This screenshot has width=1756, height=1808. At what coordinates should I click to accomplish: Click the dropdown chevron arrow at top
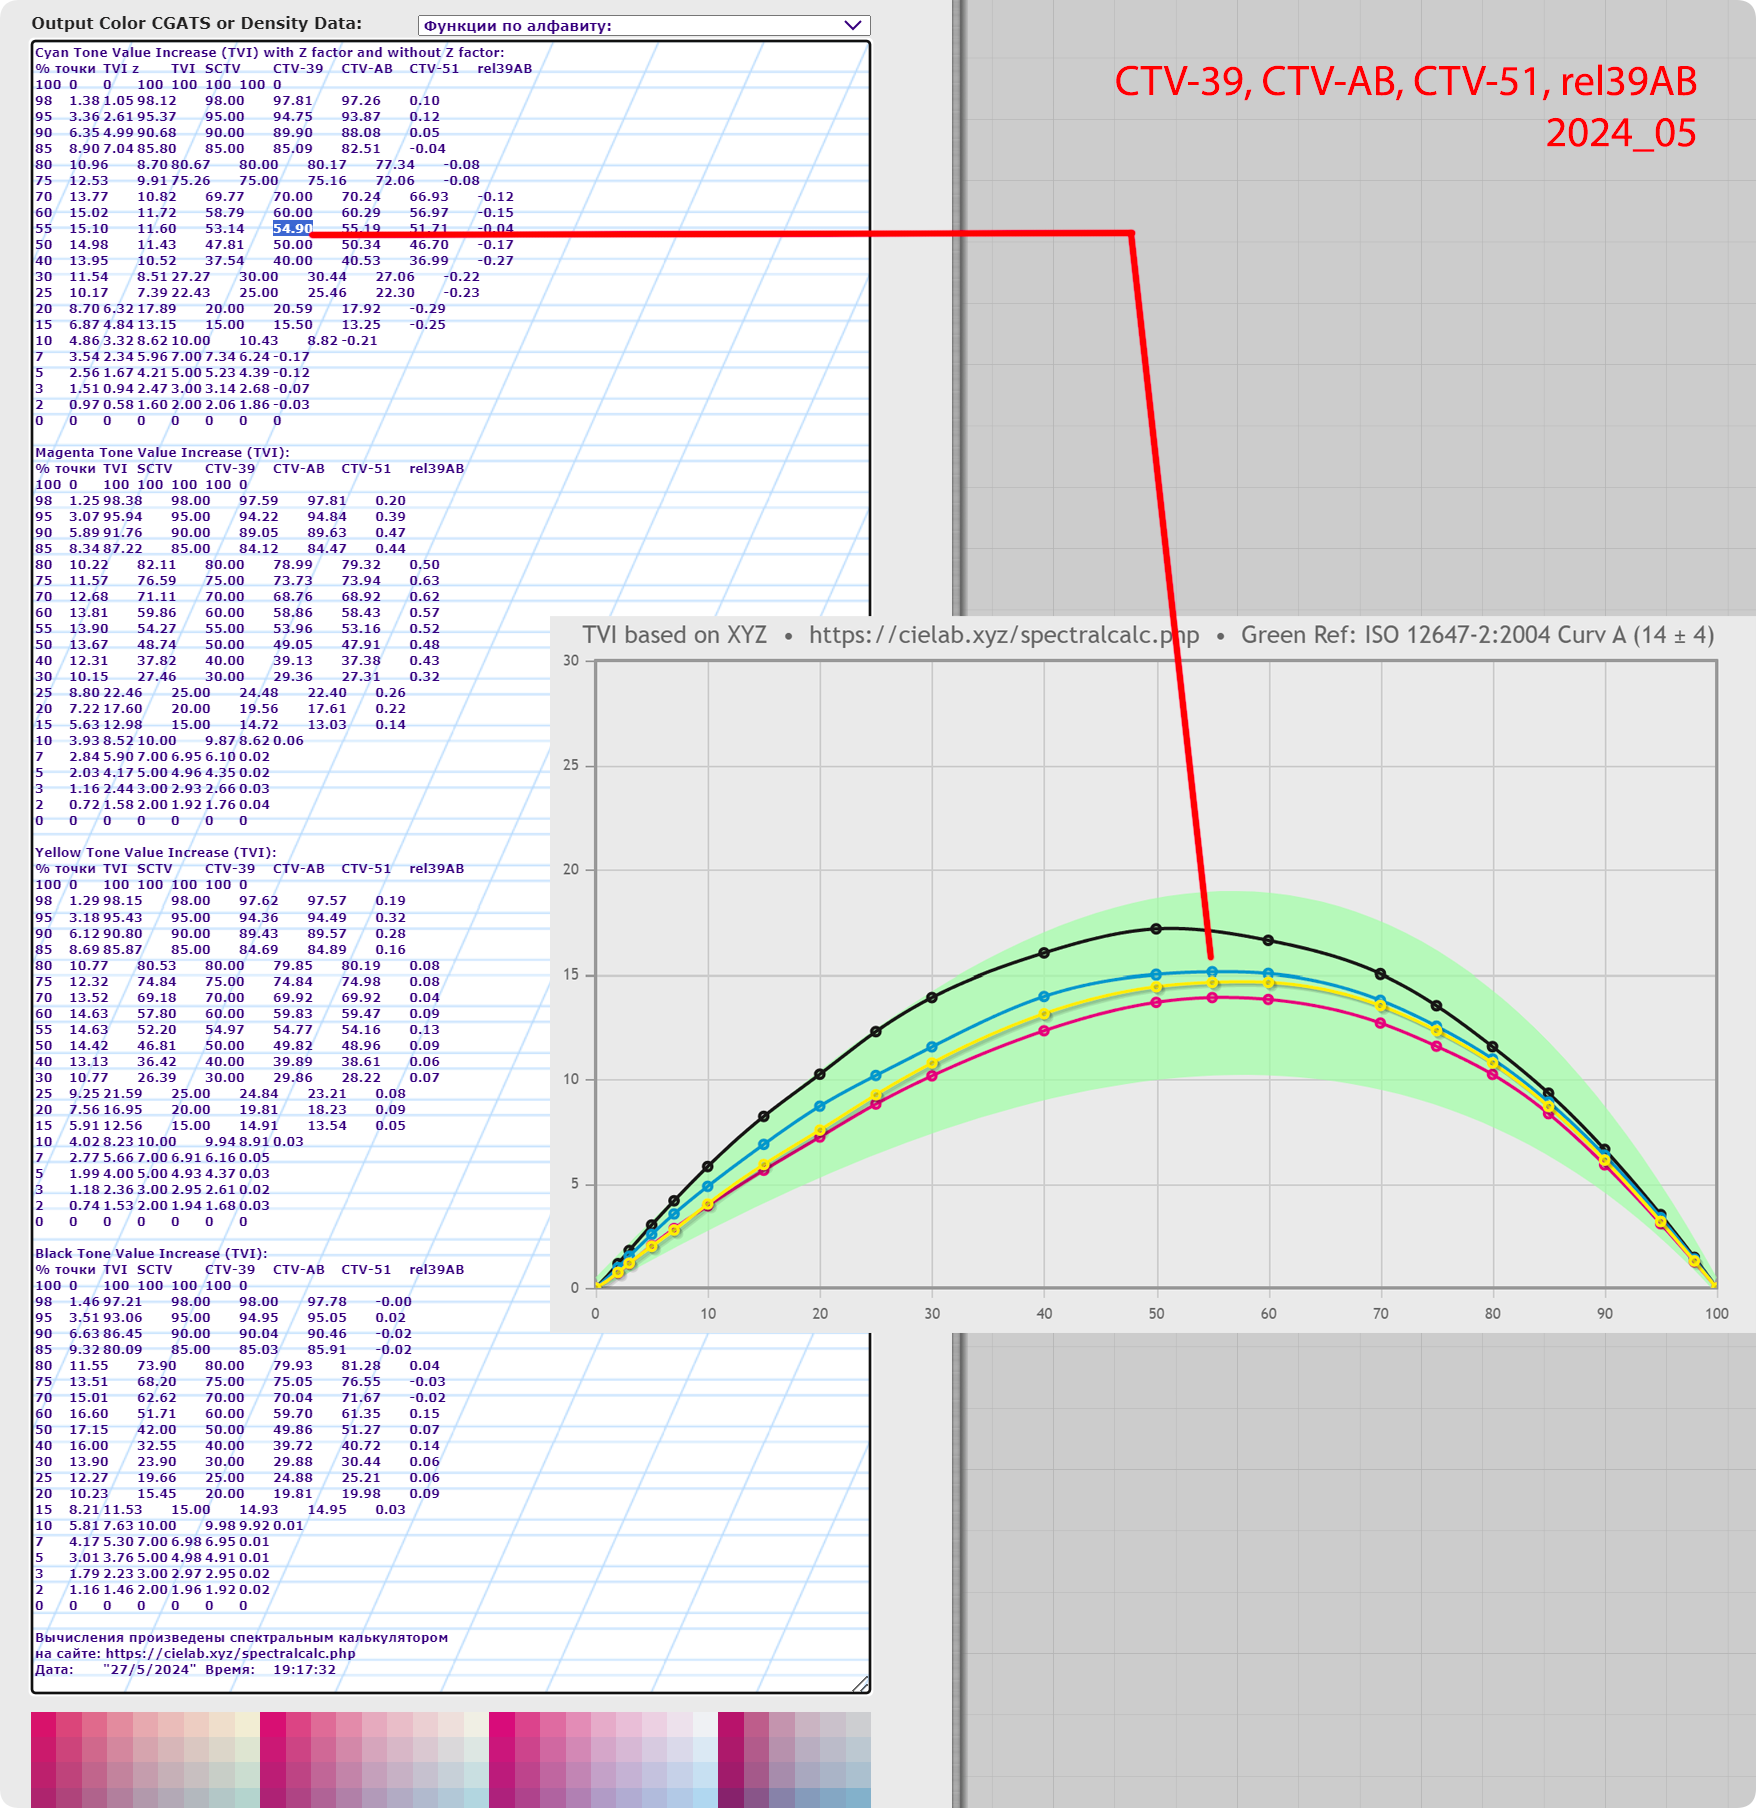tap(852, 26)
